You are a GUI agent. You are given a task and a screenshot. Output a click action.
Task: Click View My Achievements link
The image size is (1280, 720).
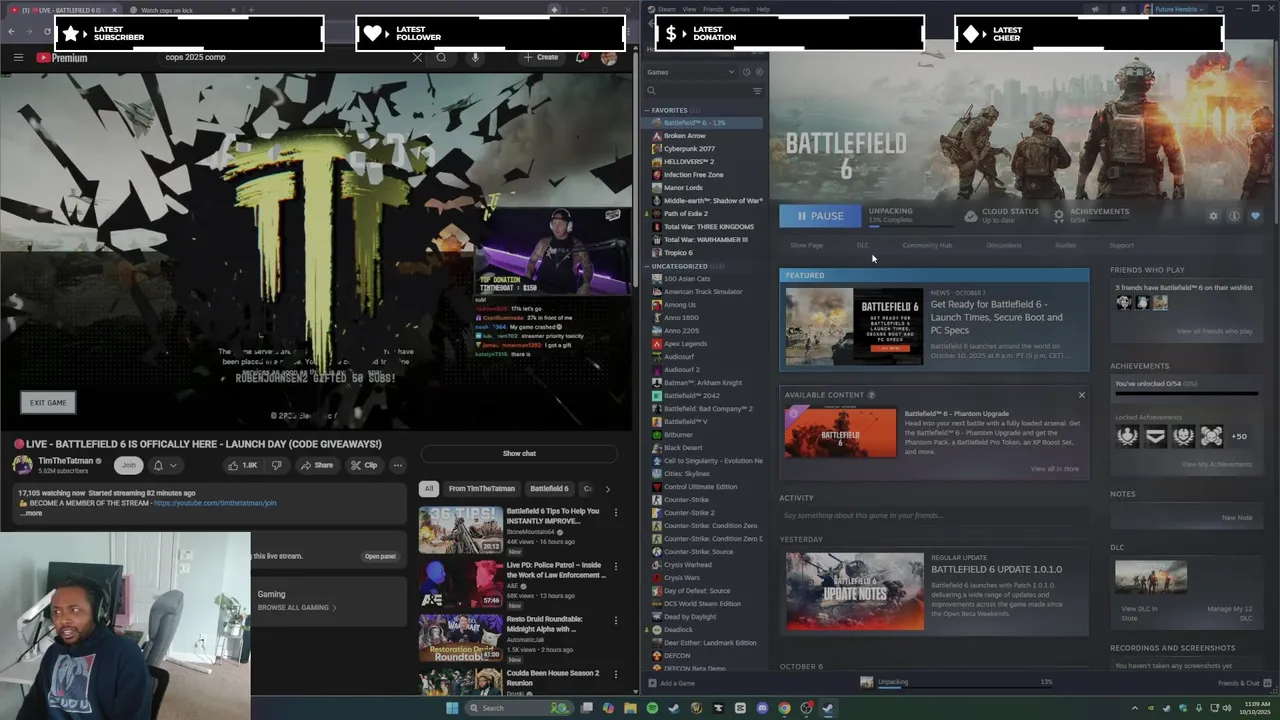(x=1217, y=464)
